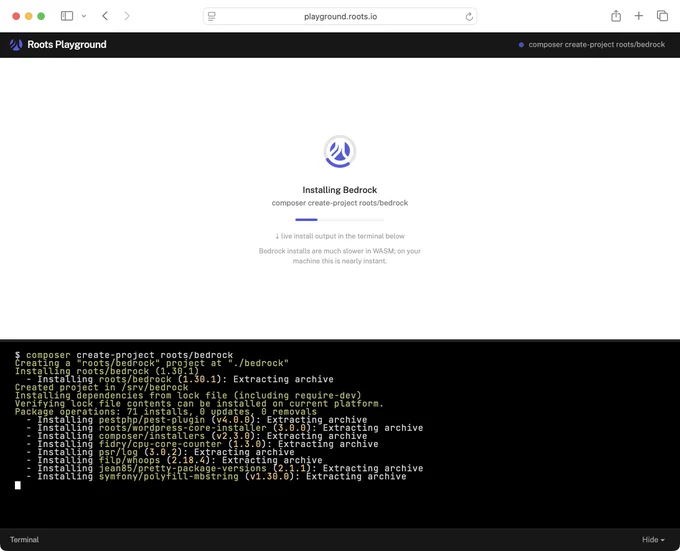
Task: Click the terminal command line with composer create-project
Action: pos(124,355)
